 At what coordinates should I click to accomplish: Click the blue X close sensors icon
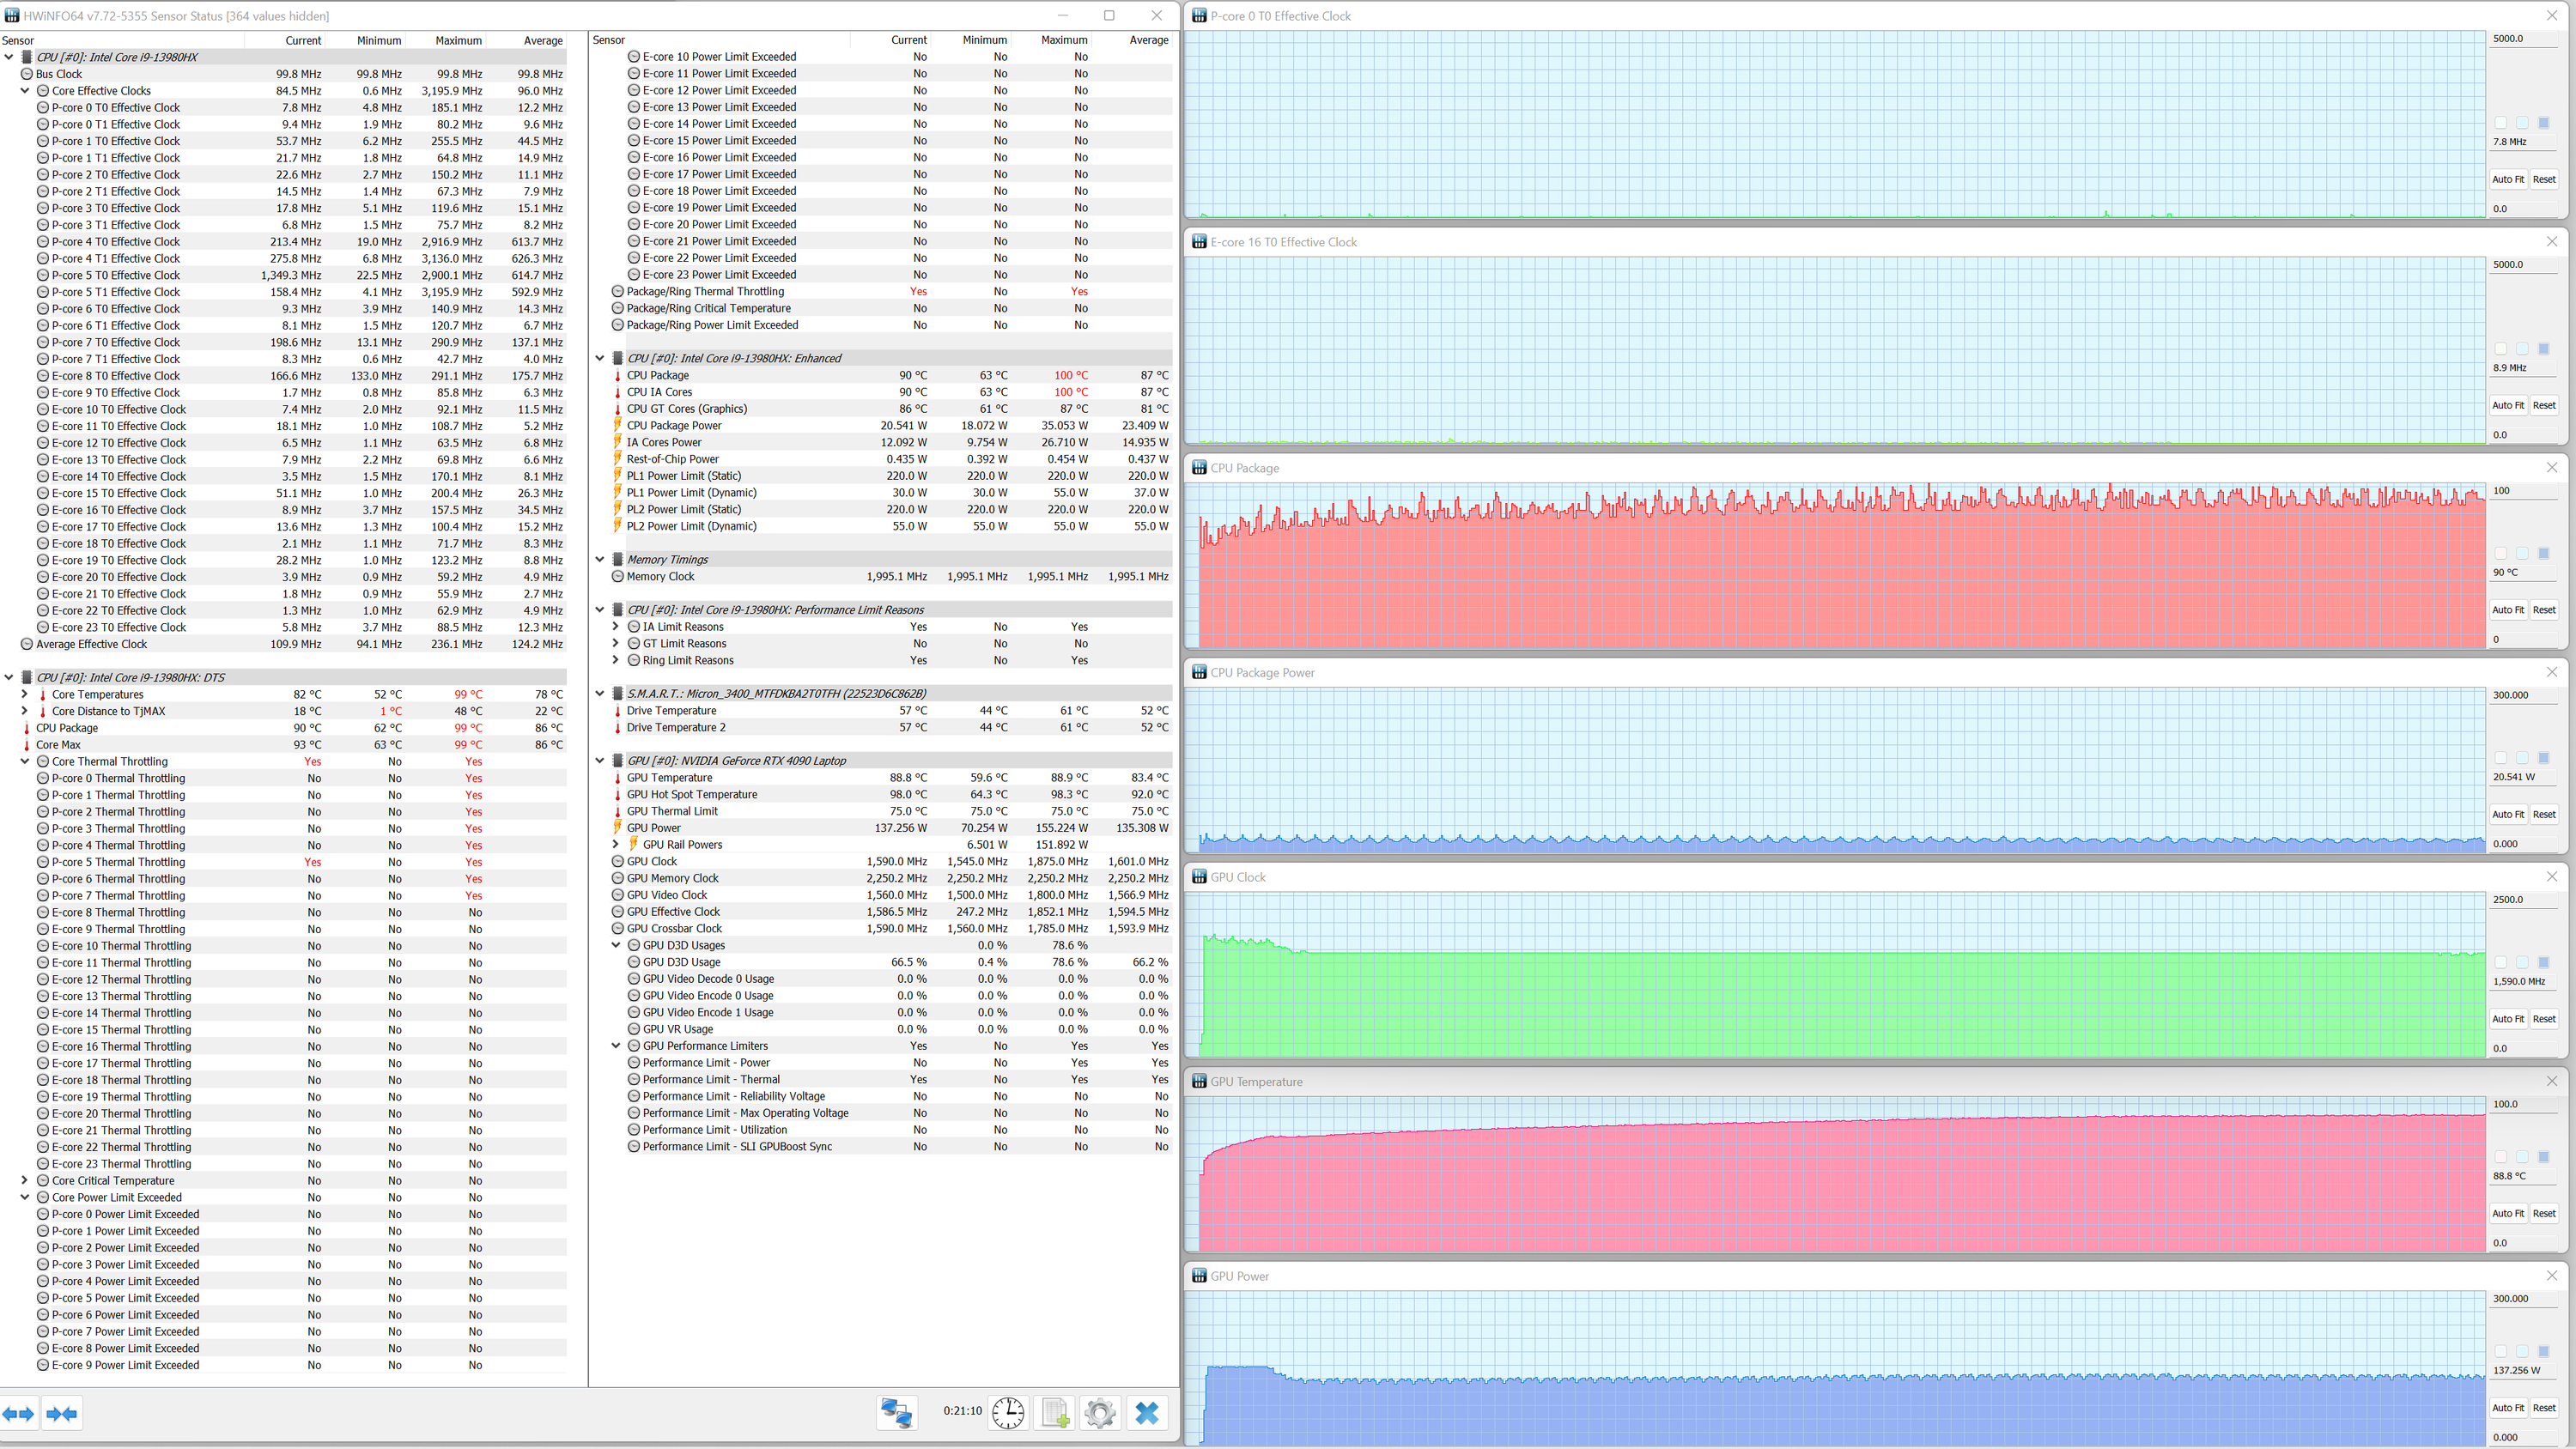tap(1147, 1412)
